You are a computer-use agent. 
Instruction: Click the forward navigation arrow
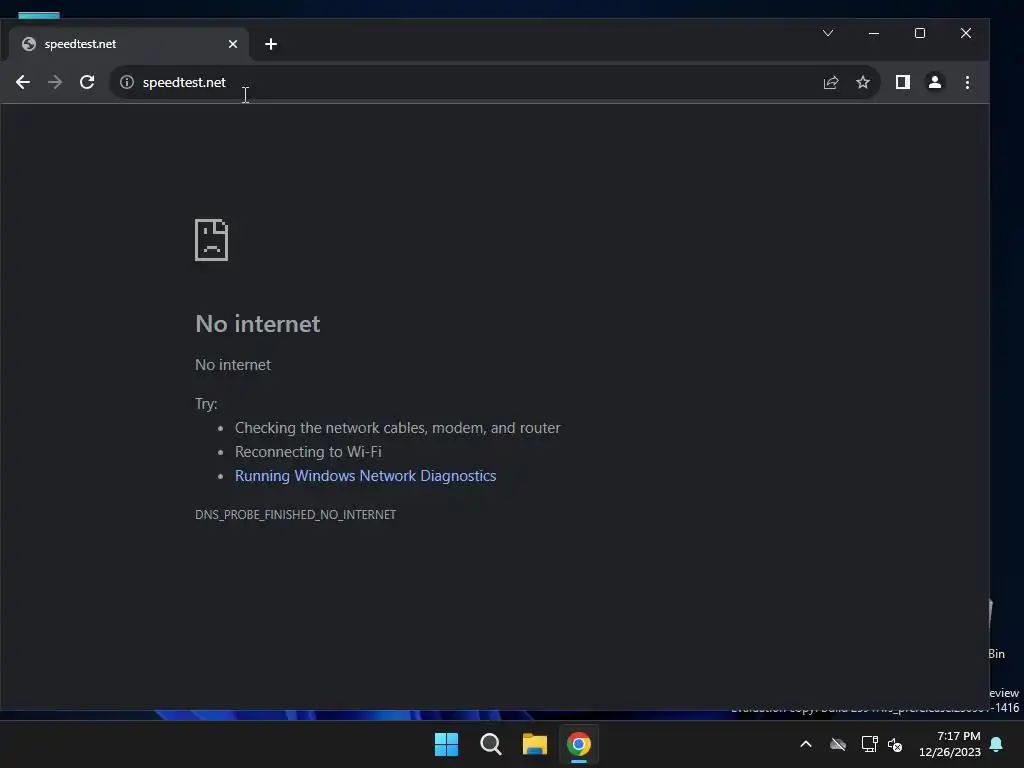[x=55, y=82]
